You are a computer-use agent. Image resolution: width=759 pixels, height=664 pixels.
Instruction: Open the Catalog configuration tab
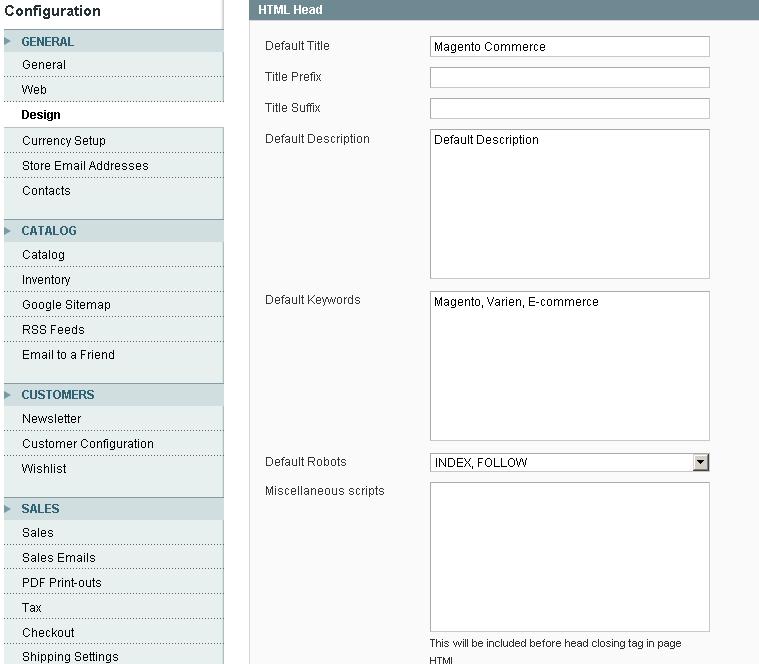point(114,255)
